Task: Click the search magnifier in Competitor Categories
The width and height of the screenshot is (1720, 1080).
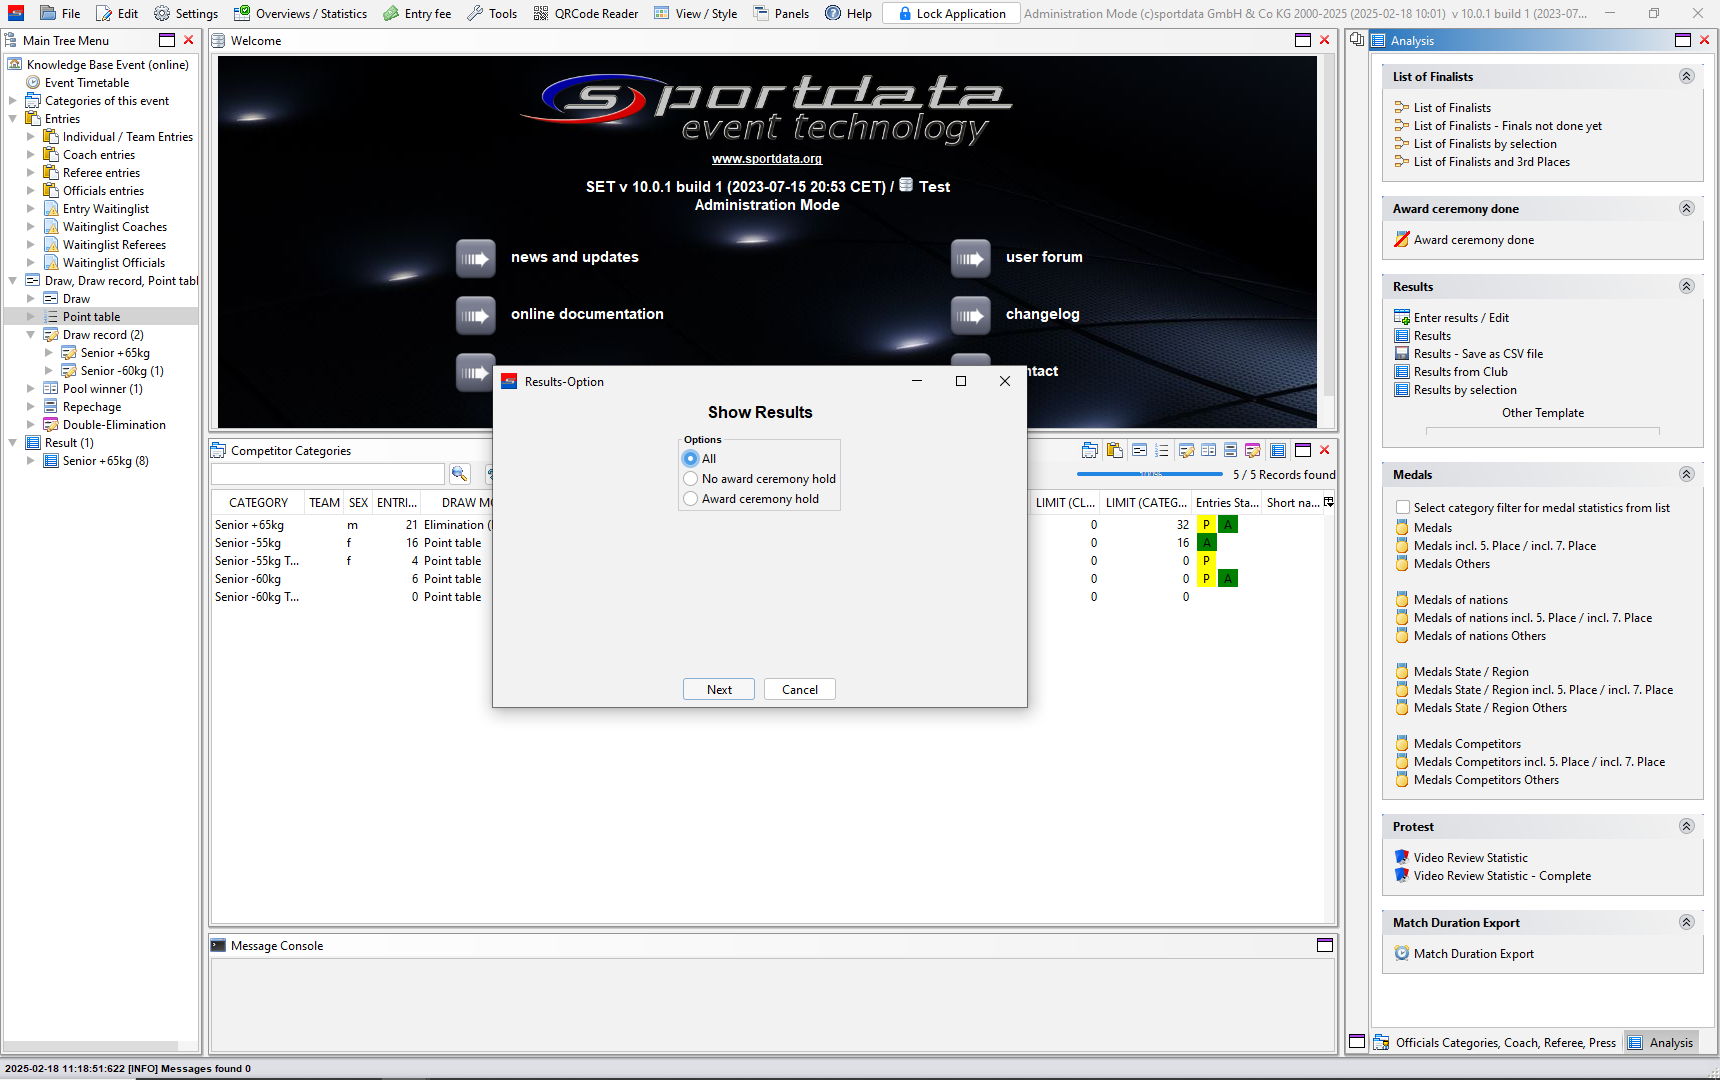Action: [x=460, y=474]
